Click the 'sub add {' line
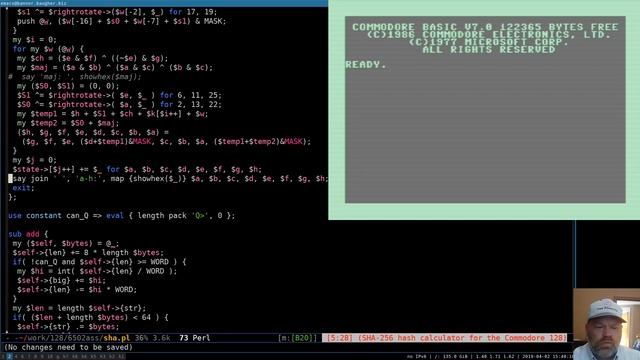Viewport: 640px width, 360px height. click(x=28, y=234)
